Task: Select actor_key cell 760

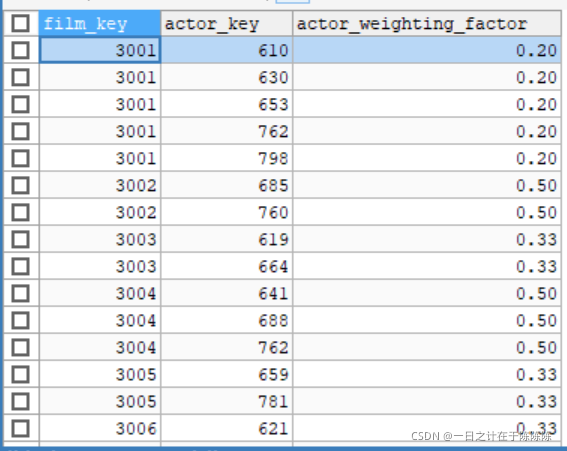Action: coord(227,212)
